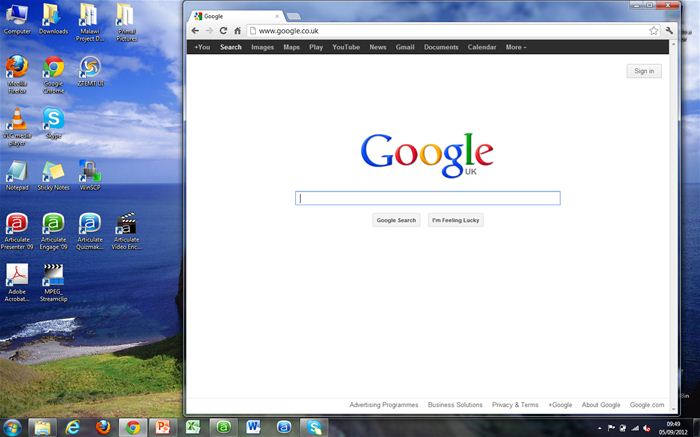
Task: Open the Windows Start menu orb
Action: tap(12, 427)
